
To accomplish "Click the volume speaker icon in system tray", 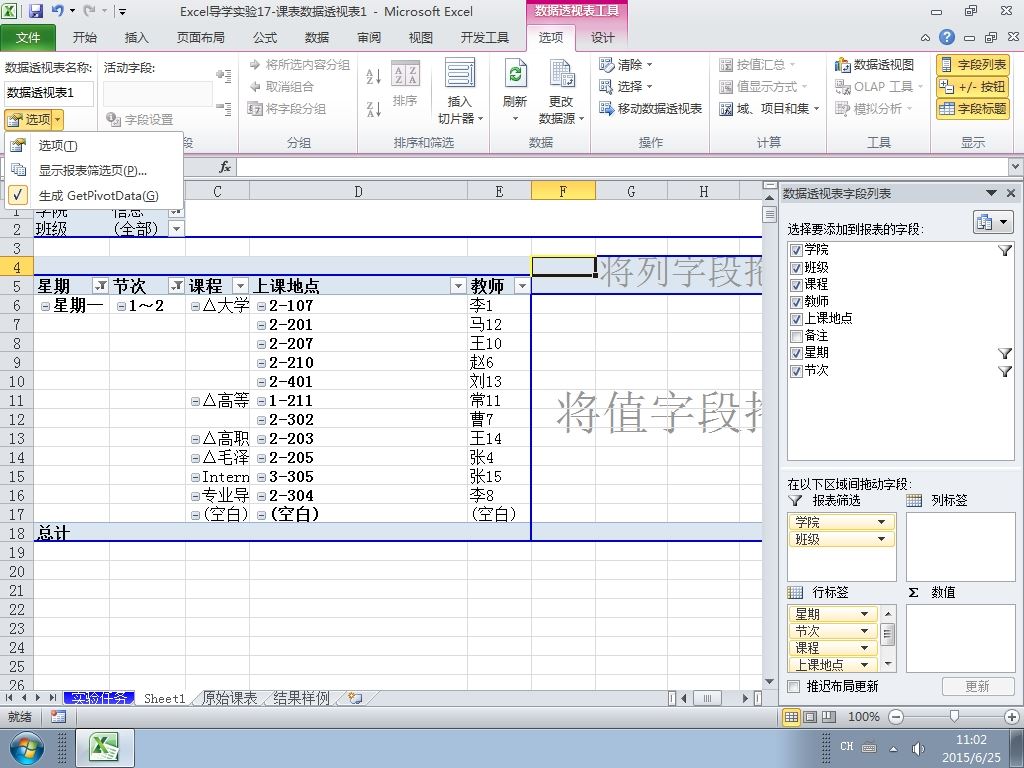I will (x=918, y=748).
